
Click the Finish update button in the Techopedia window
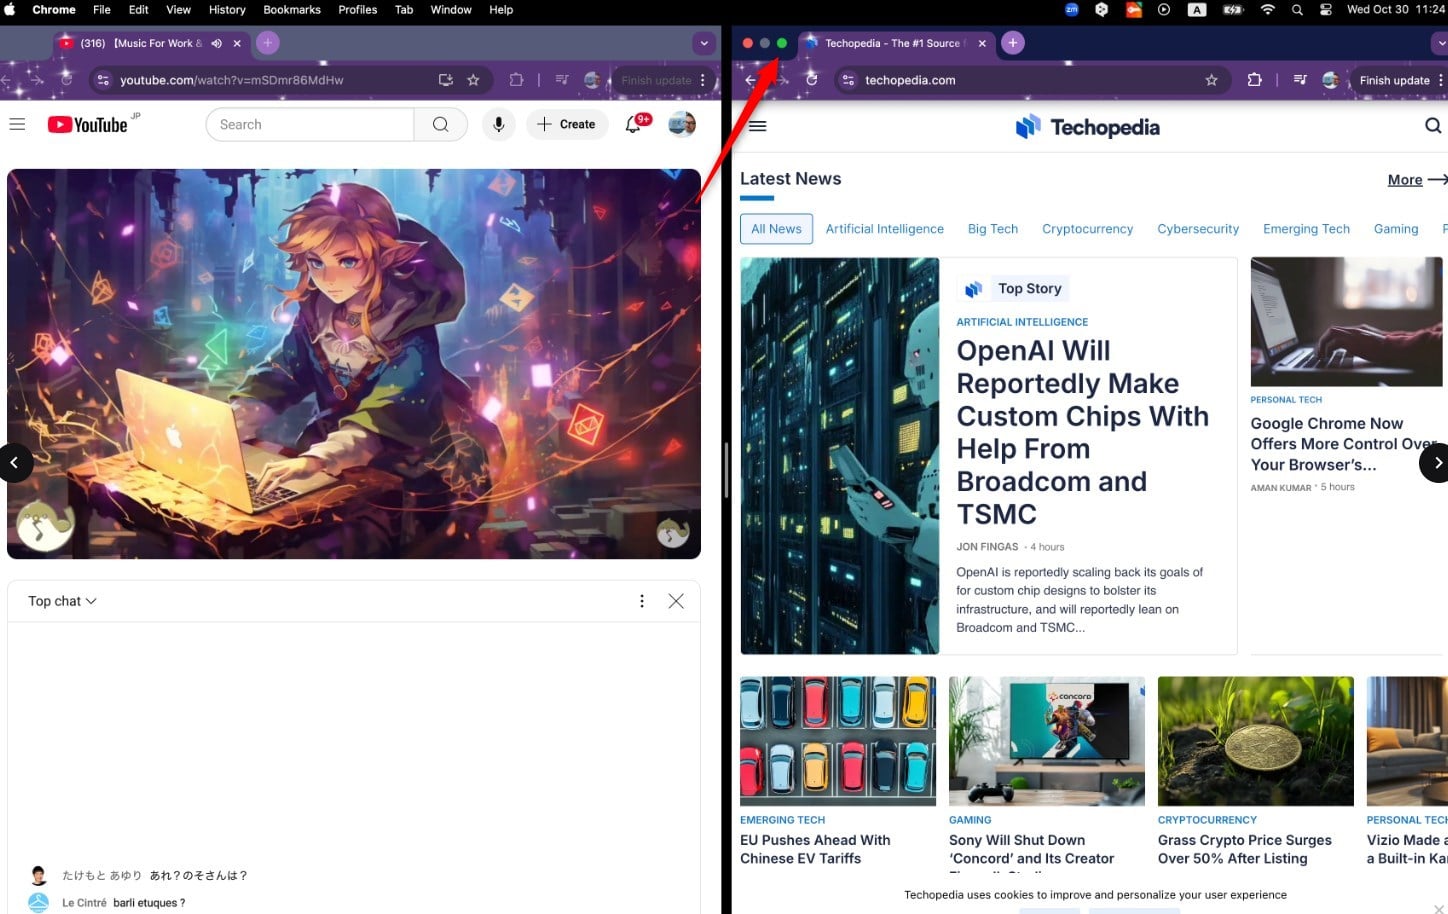pyautogui.click(x=1394, y=80)
